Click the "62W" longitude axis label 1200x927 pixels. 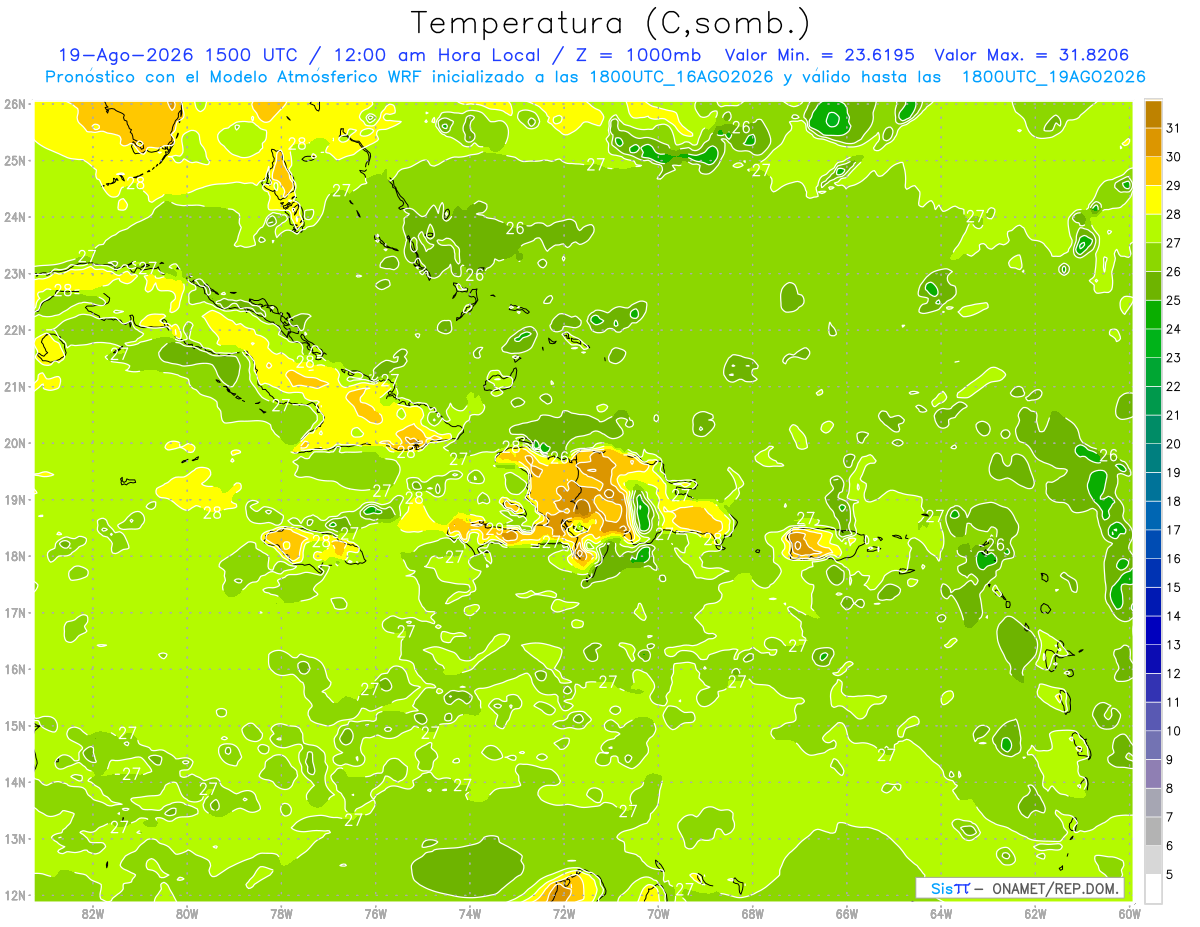coord(1035,913)
